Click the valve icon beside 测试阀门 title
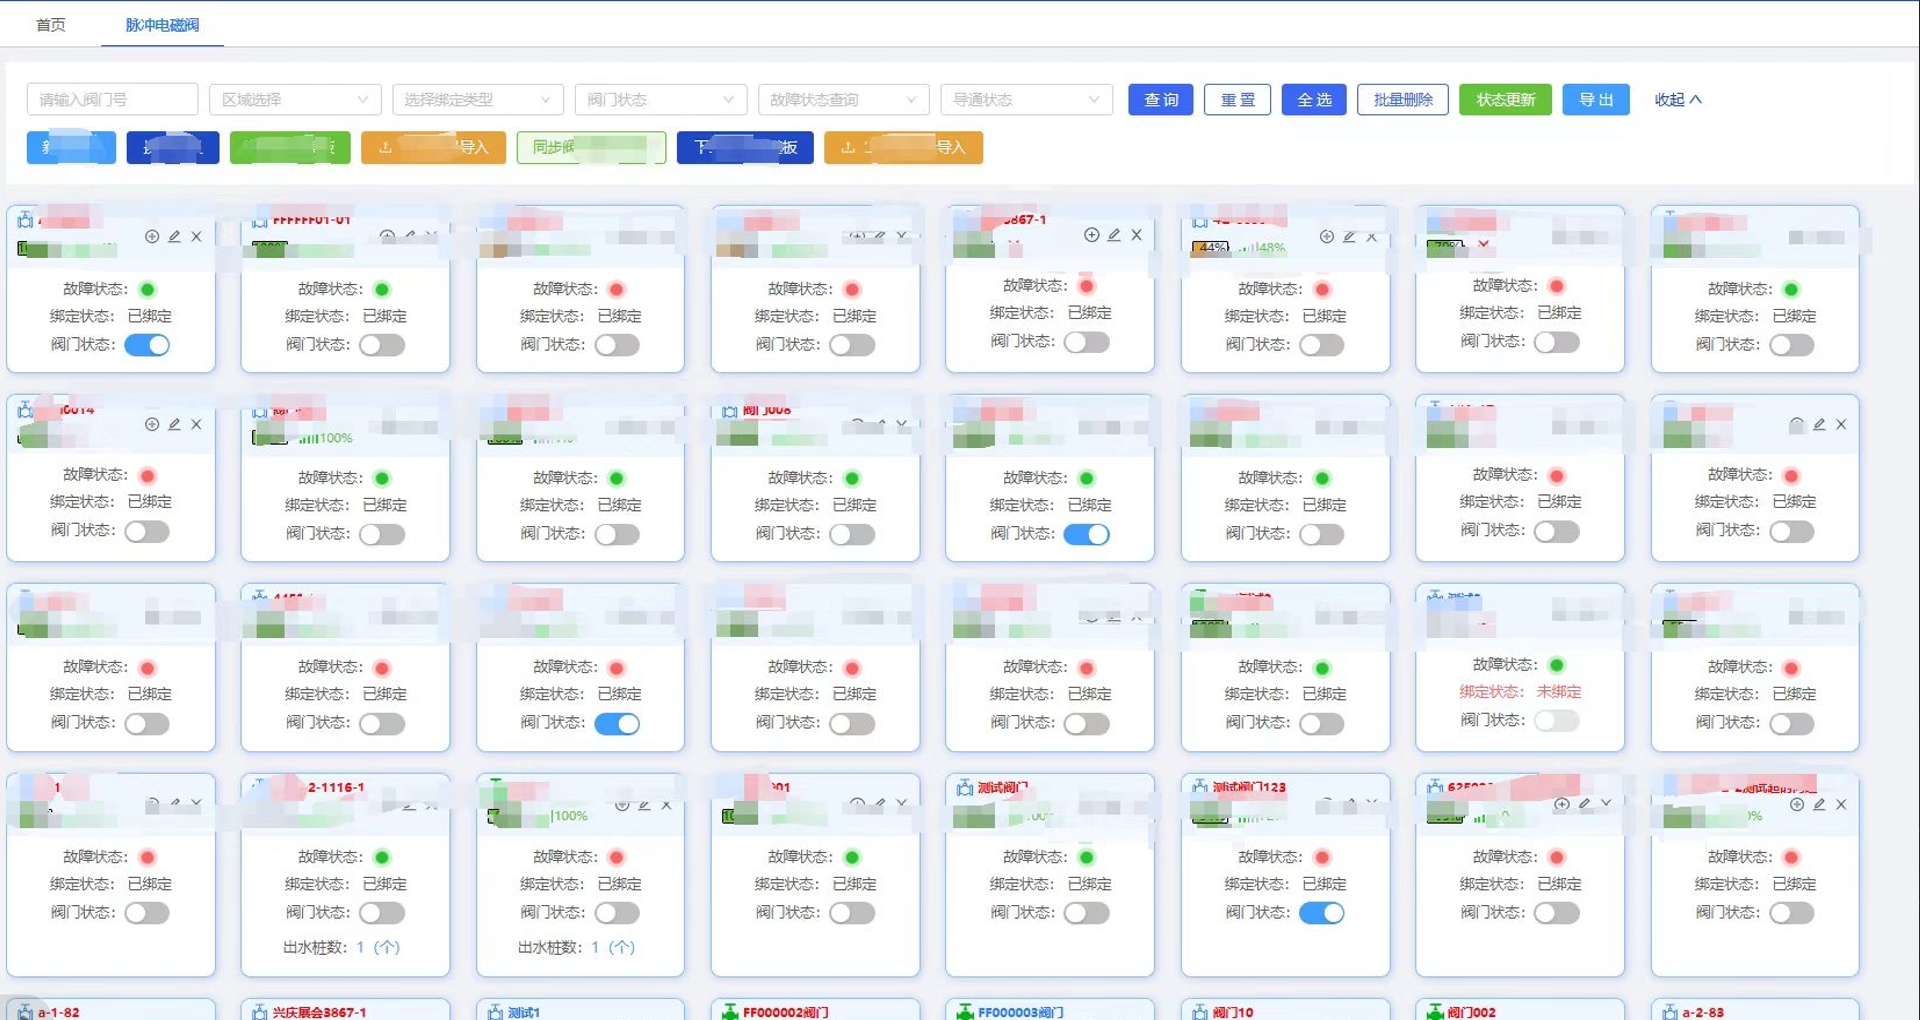1920x1020 pixels. [x=964, y=788]
